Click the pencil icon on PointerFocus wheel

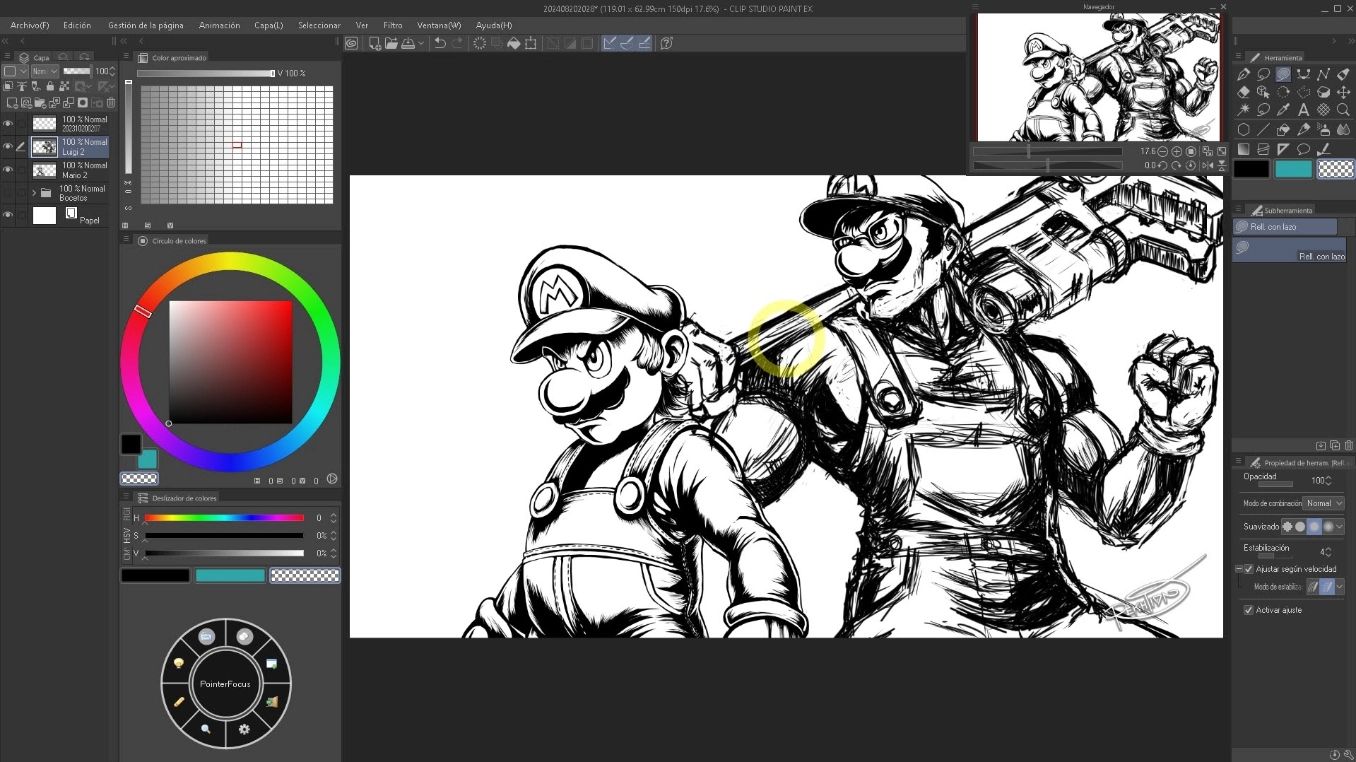tap(179, 702)
